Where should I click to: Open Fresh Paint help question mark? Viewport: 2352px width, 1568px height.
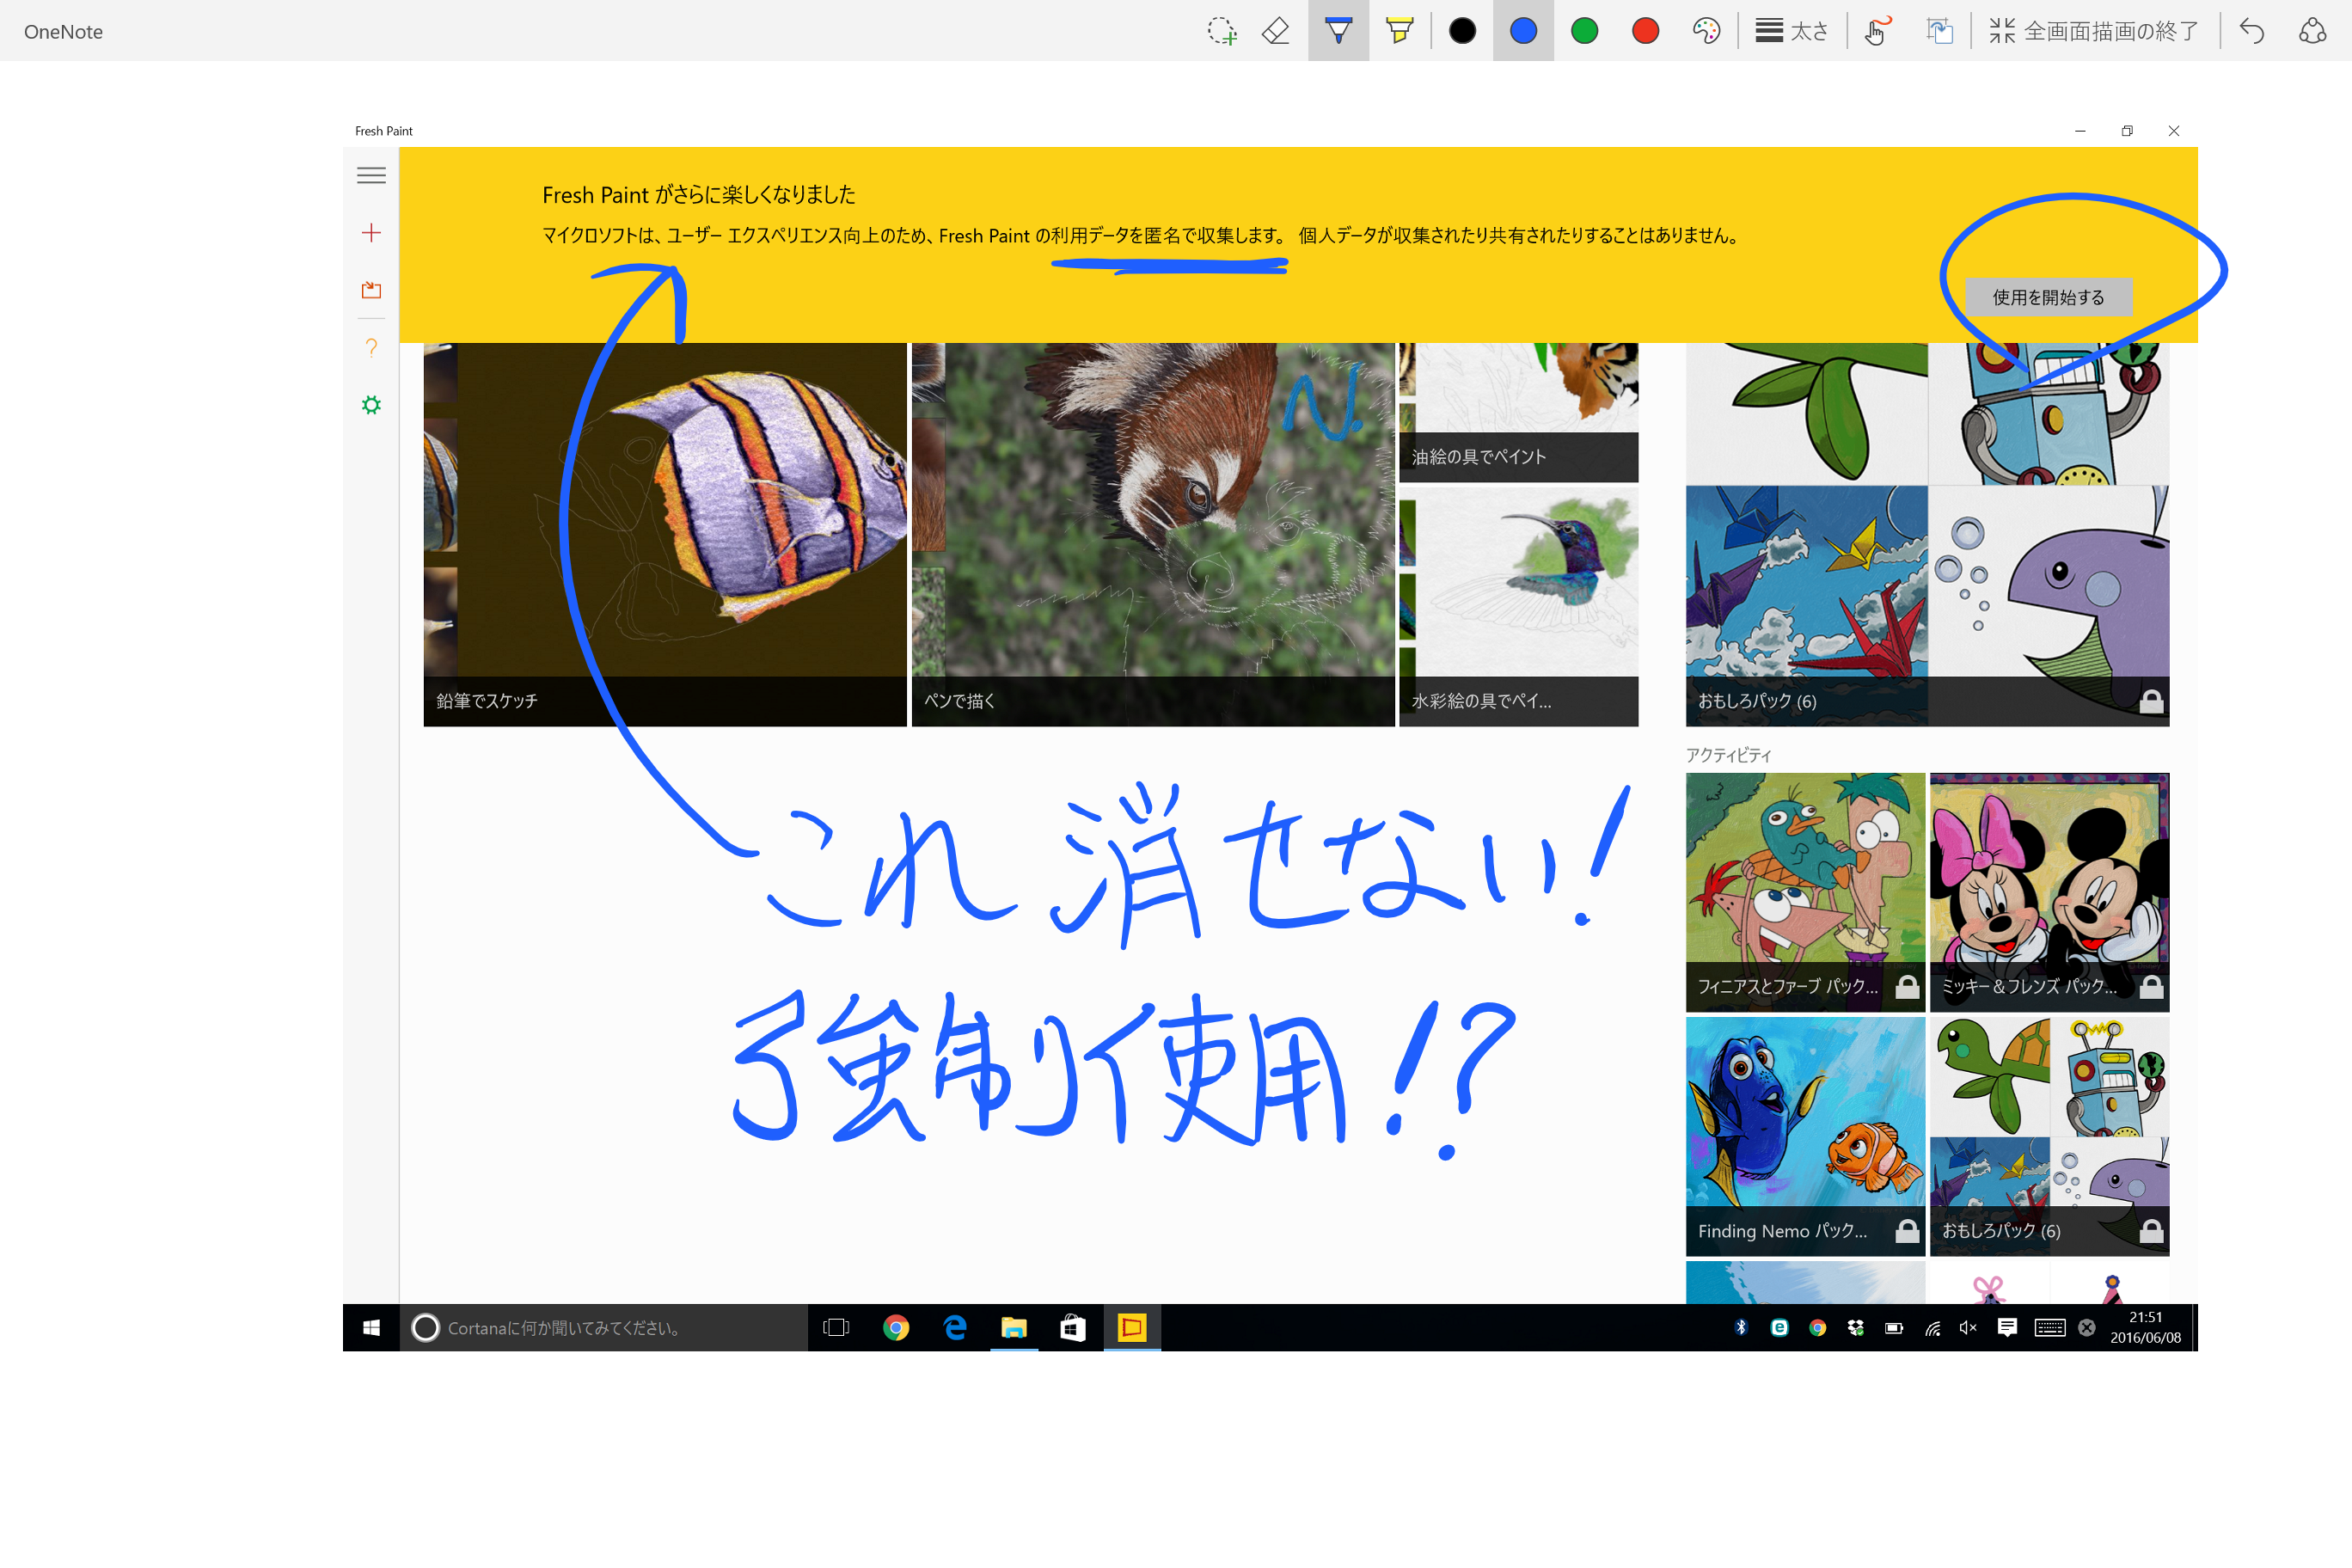point(371,348)
